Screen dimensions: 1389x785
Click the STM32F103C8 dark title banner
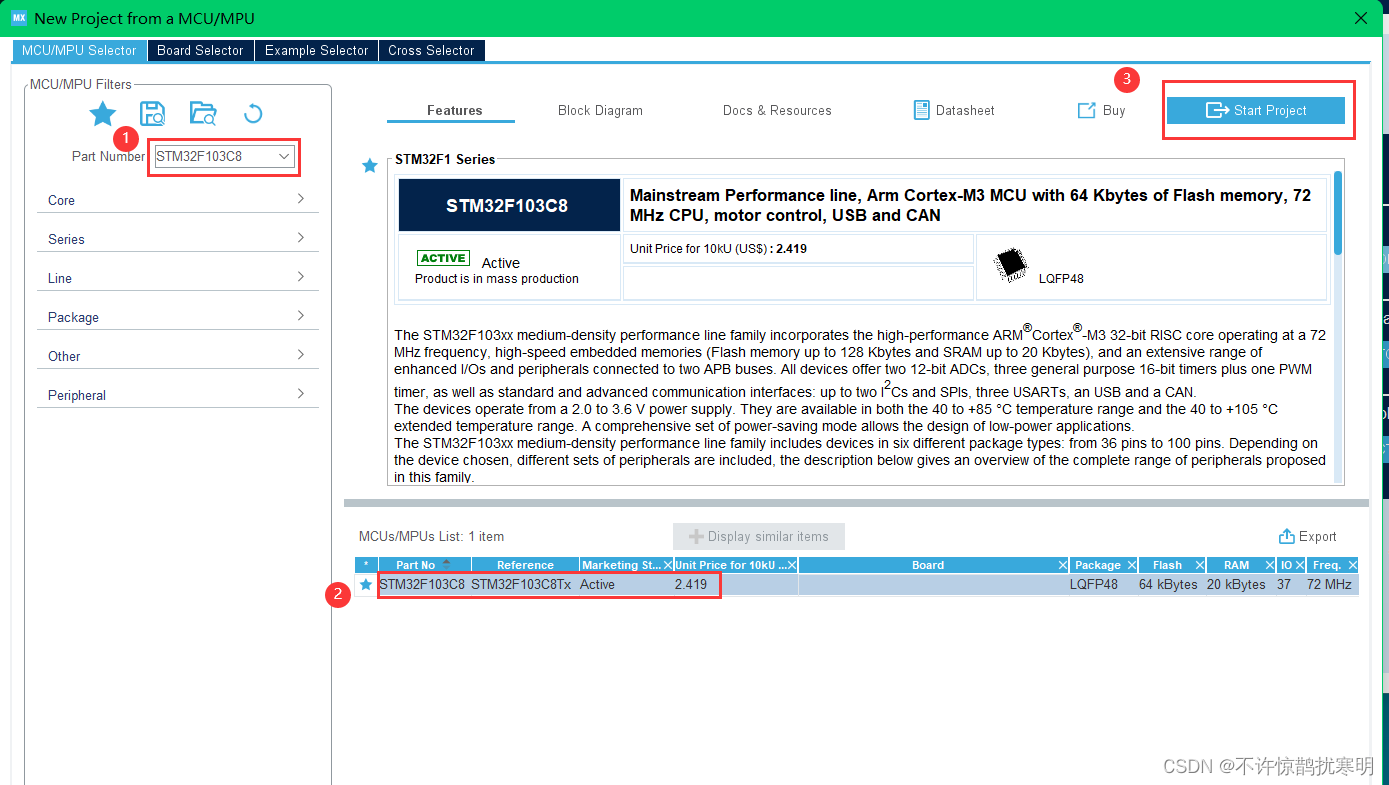509,205
